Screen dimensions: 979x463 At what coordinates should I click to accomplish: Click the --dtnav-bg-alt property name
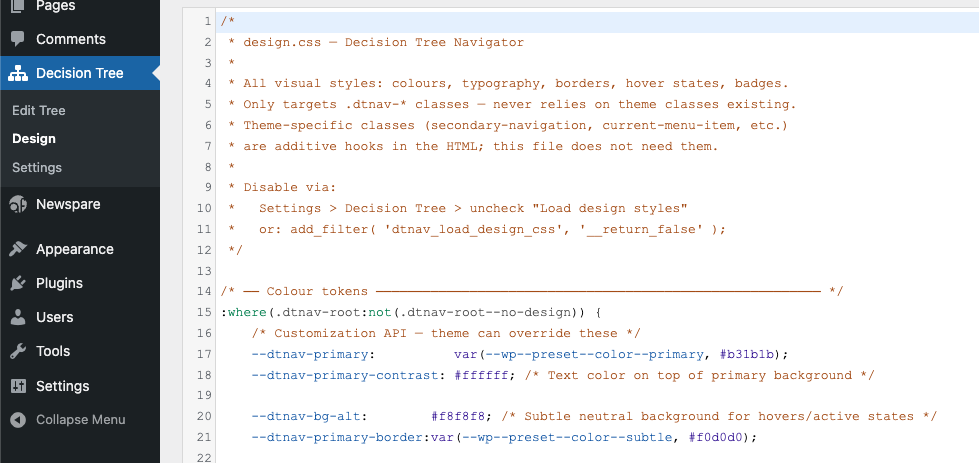[306, 416]
